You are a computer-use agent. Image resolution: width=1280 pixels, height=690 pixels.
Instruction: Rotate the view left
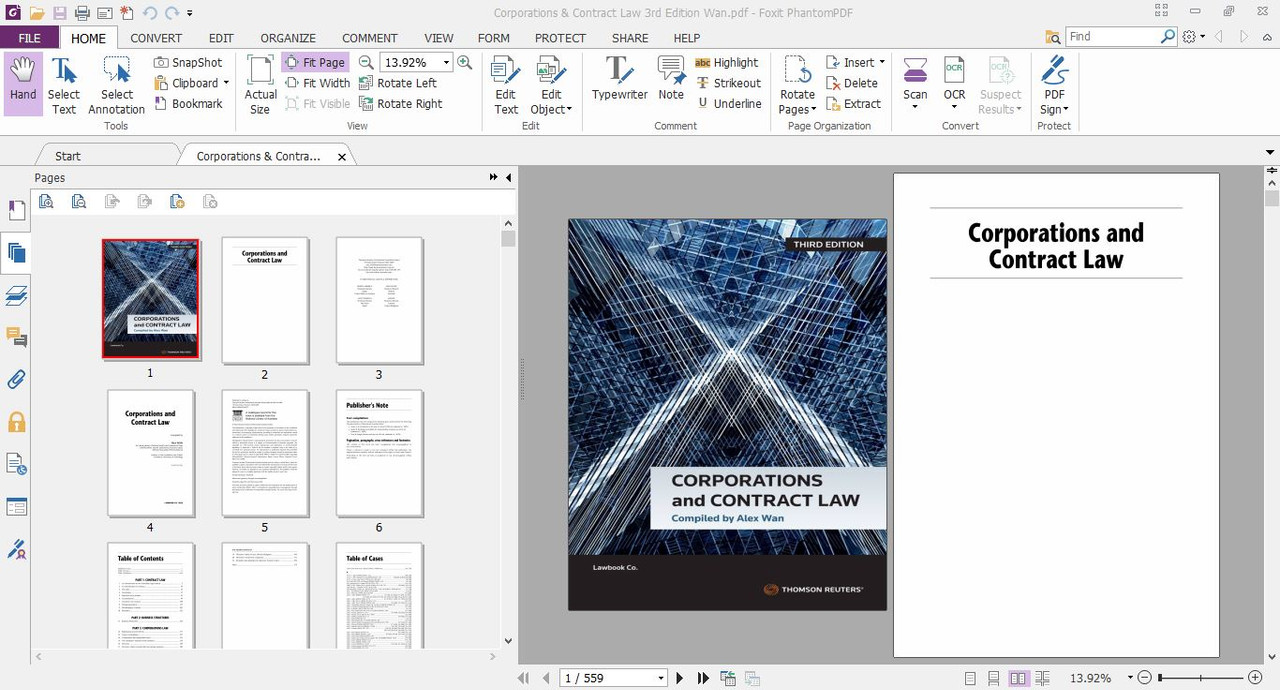pyautogui.click(x=397, y=83)
